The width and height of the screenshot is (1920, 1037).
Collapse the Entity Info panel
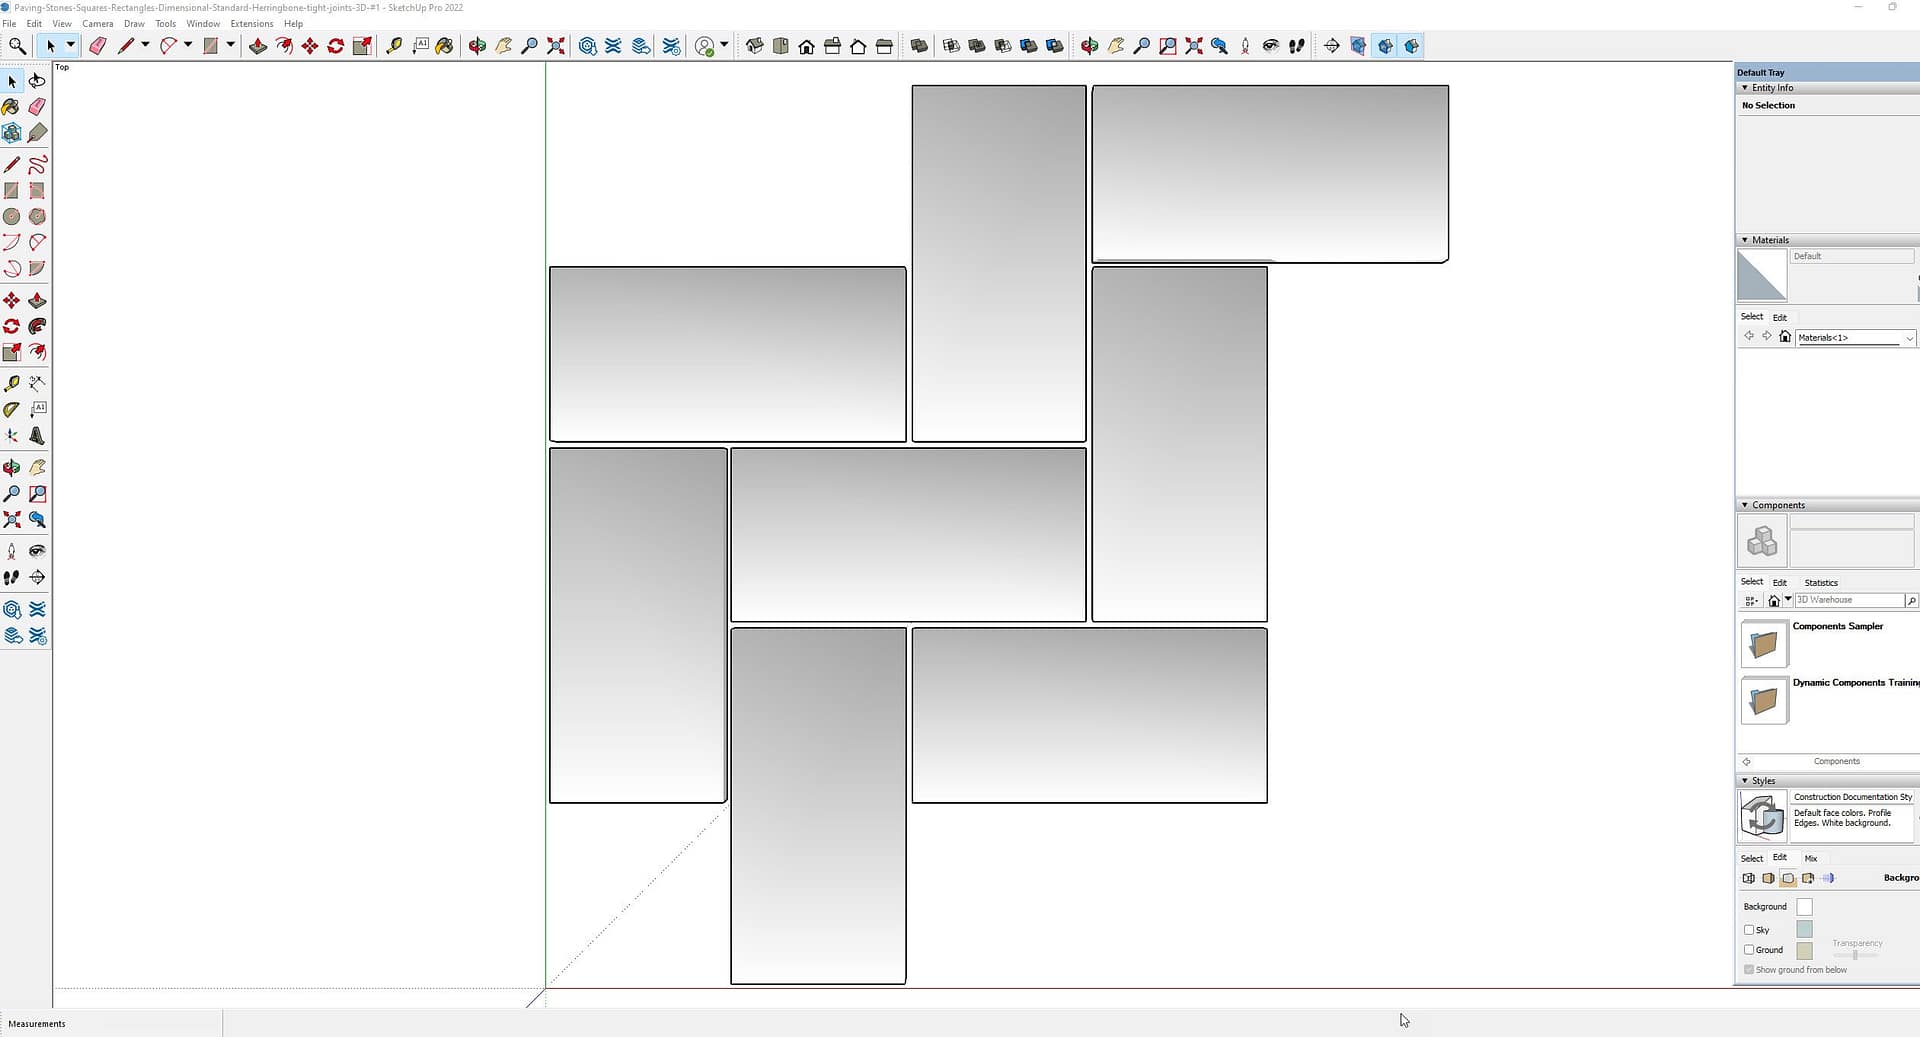[x=1745, y=88]
